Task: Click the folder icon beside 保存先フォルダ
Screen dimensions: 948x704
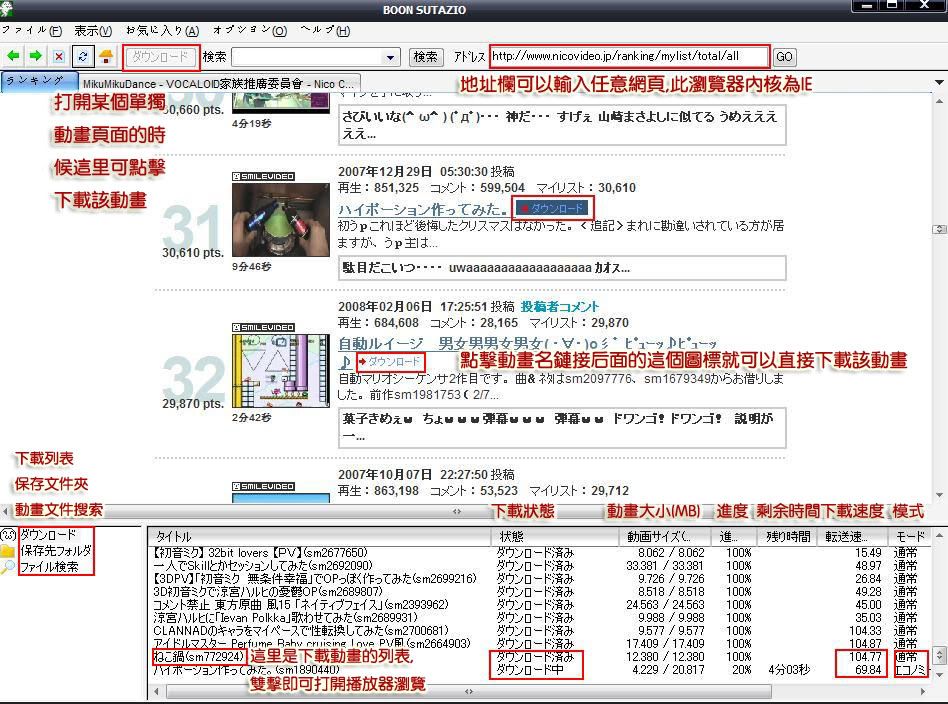Action: click(x=8, y=550)
